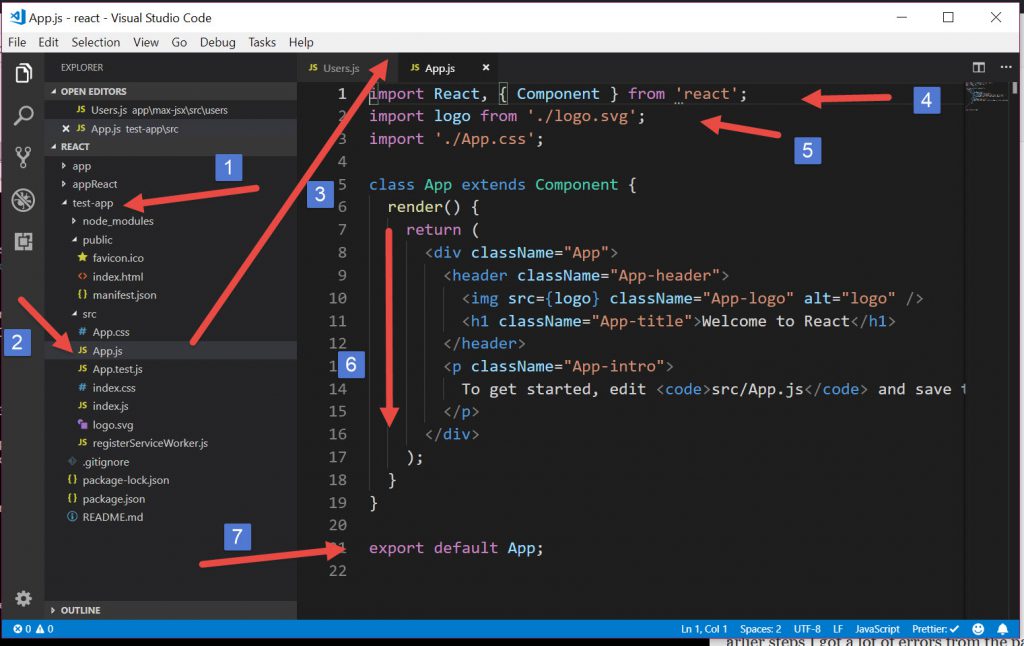Open the Selection menu
1024x646 pixels.
click(95, 42)
